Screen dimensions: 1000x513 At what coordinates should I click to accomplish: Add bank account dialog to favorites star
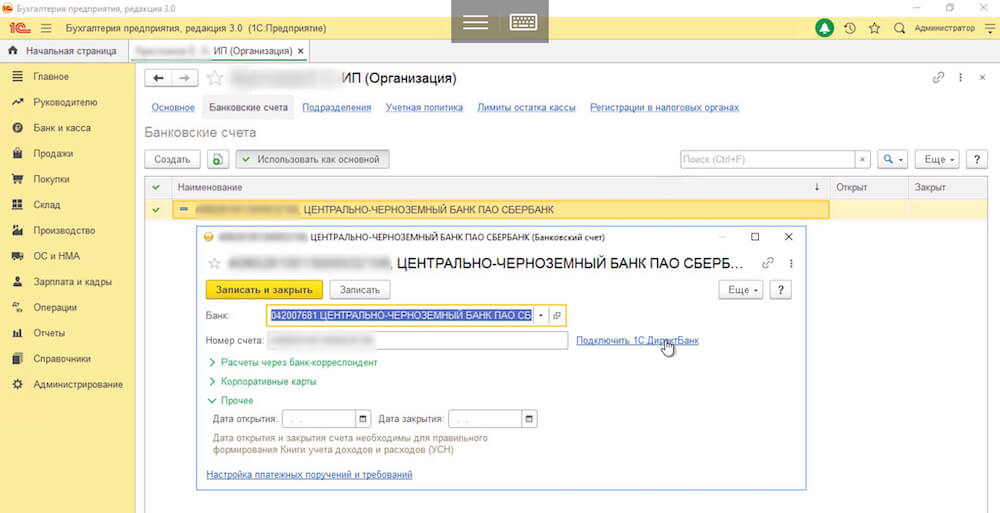tap(215, 263)
